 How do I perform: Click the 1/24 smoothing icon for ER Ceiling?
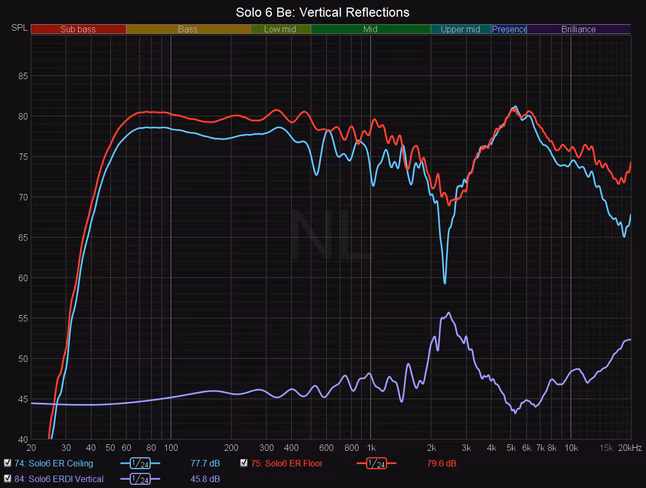pyautogui.click(x=140, y=464)
